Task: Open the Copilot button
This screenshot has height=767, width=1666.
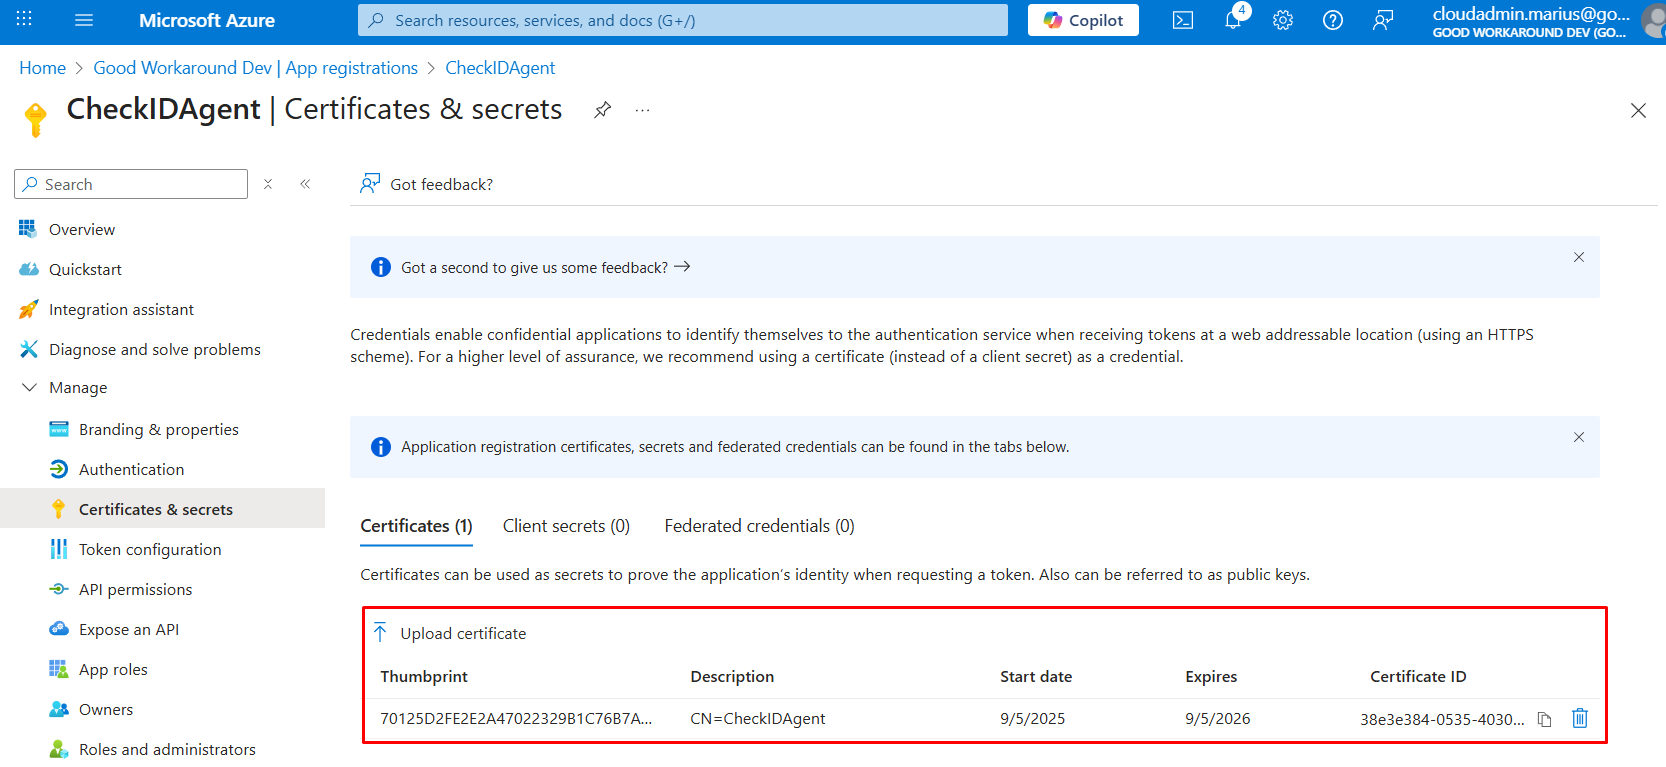Action: click(x=1083, y=20)
